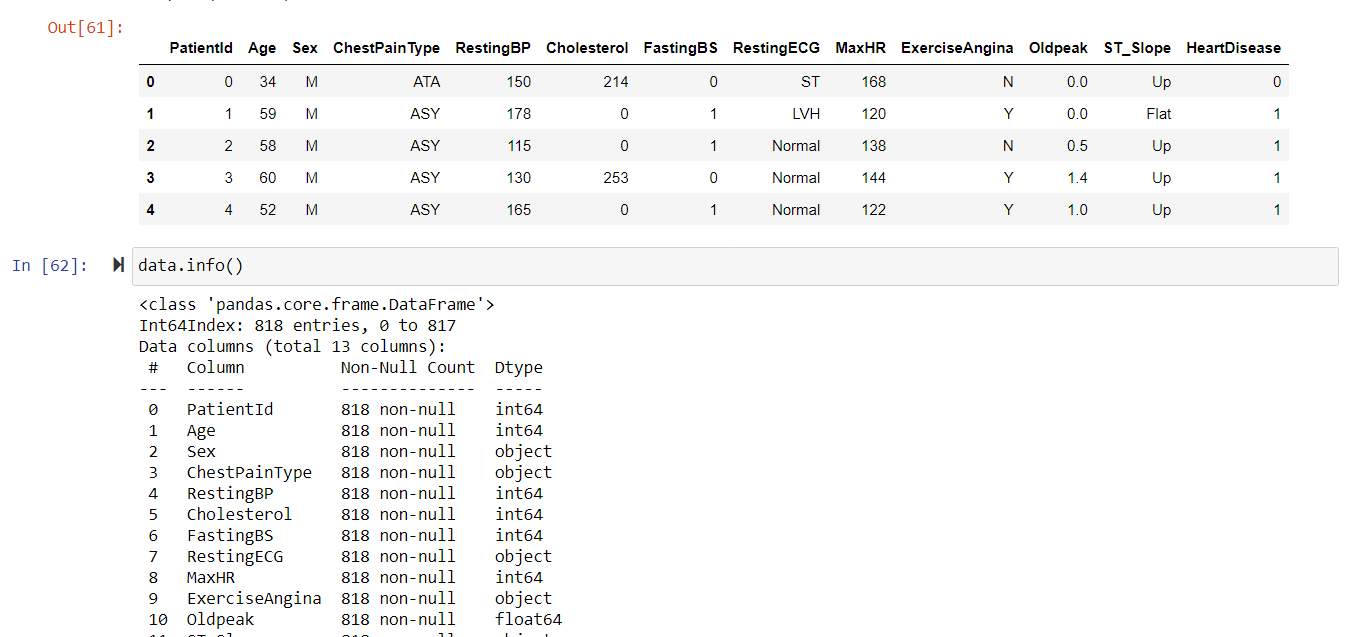Click the run-cell arrow beside In [62]
The width and height of the screenshot is (1349, 637).
click(x=117, y=264)
